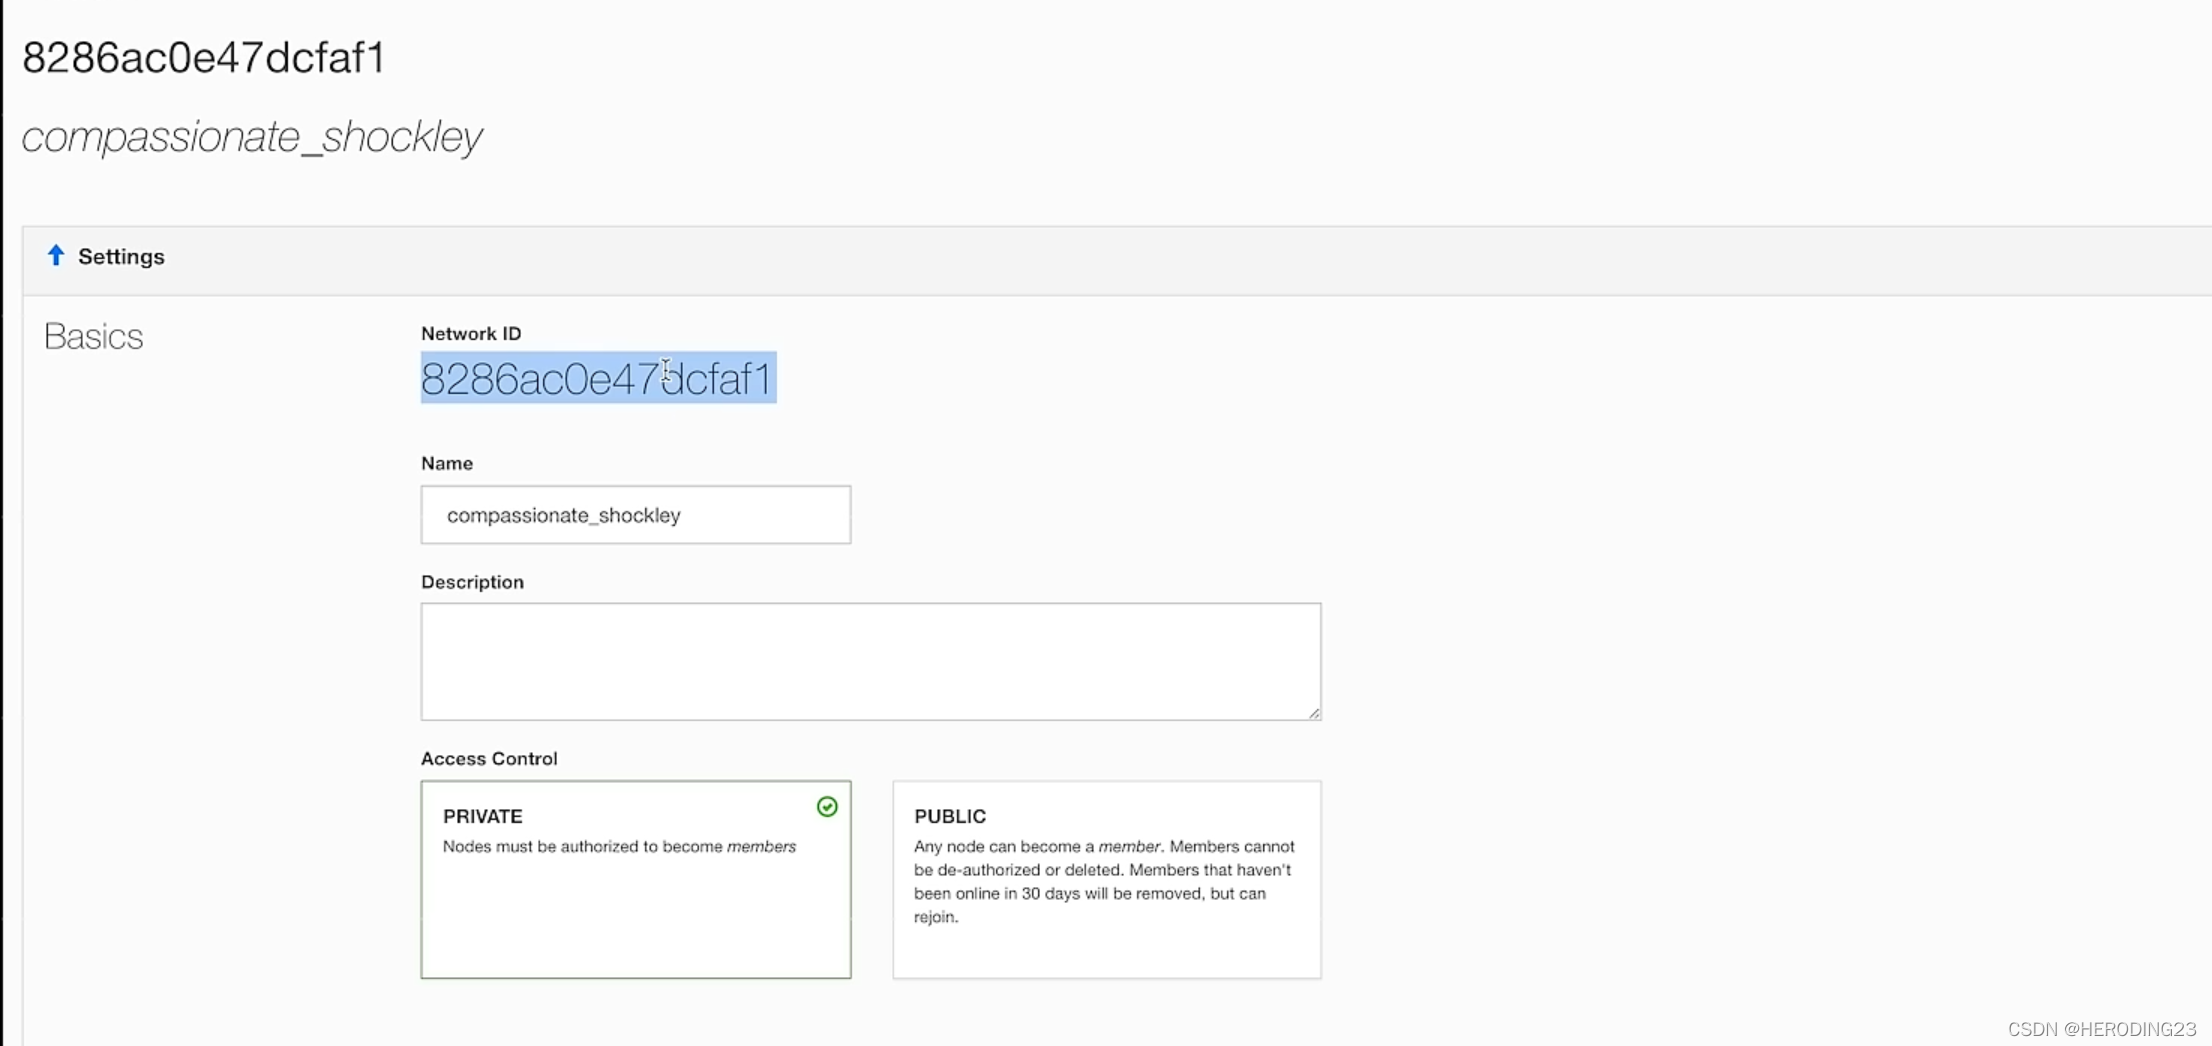Click the Basics section heading

[94, 337]
